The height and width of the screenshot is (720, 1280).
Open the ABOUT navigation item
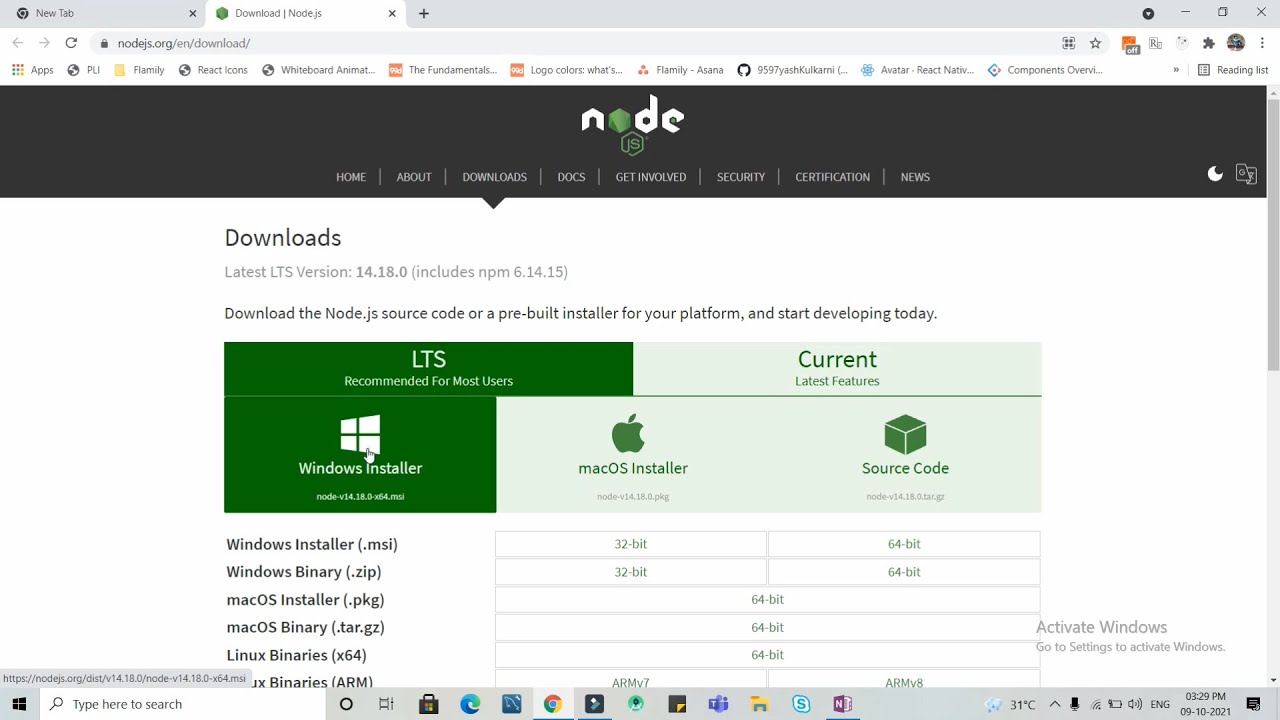[414, 177]
